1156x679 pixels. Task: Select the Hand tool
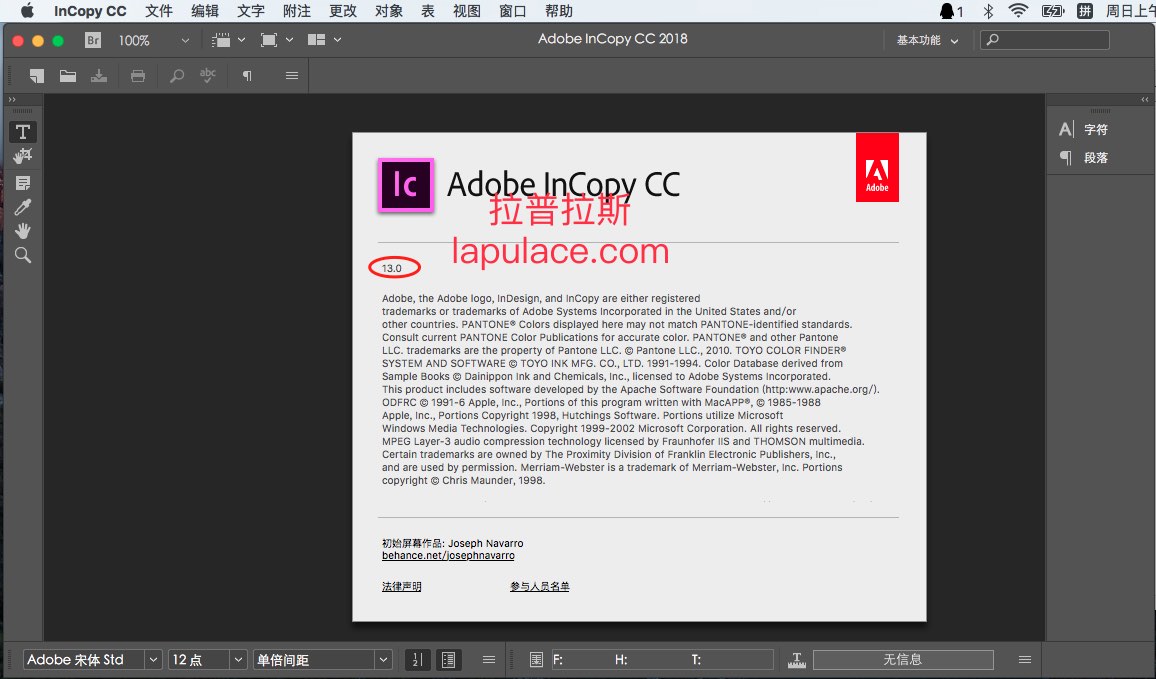(x=23, y=231)
